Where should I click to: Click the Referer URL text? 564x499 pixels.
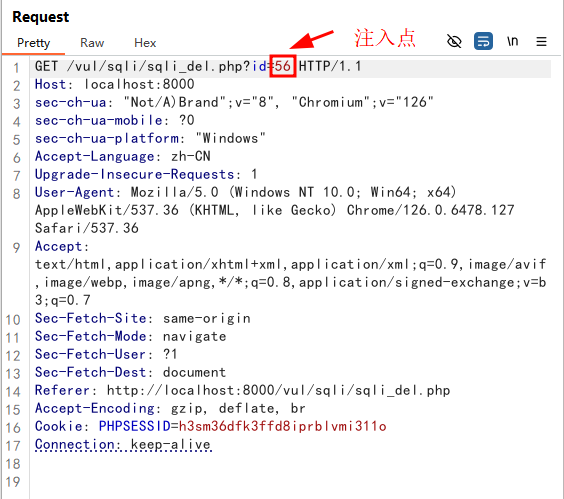tap(278, 390)
